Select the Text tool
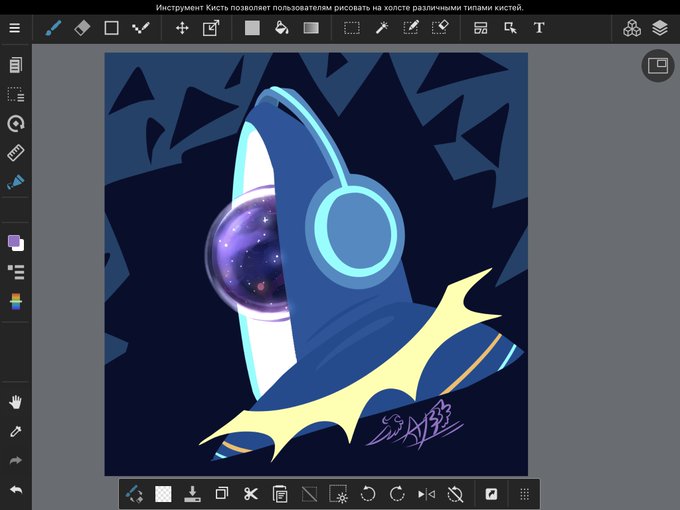The image size is (680, 510). [539, 29]
